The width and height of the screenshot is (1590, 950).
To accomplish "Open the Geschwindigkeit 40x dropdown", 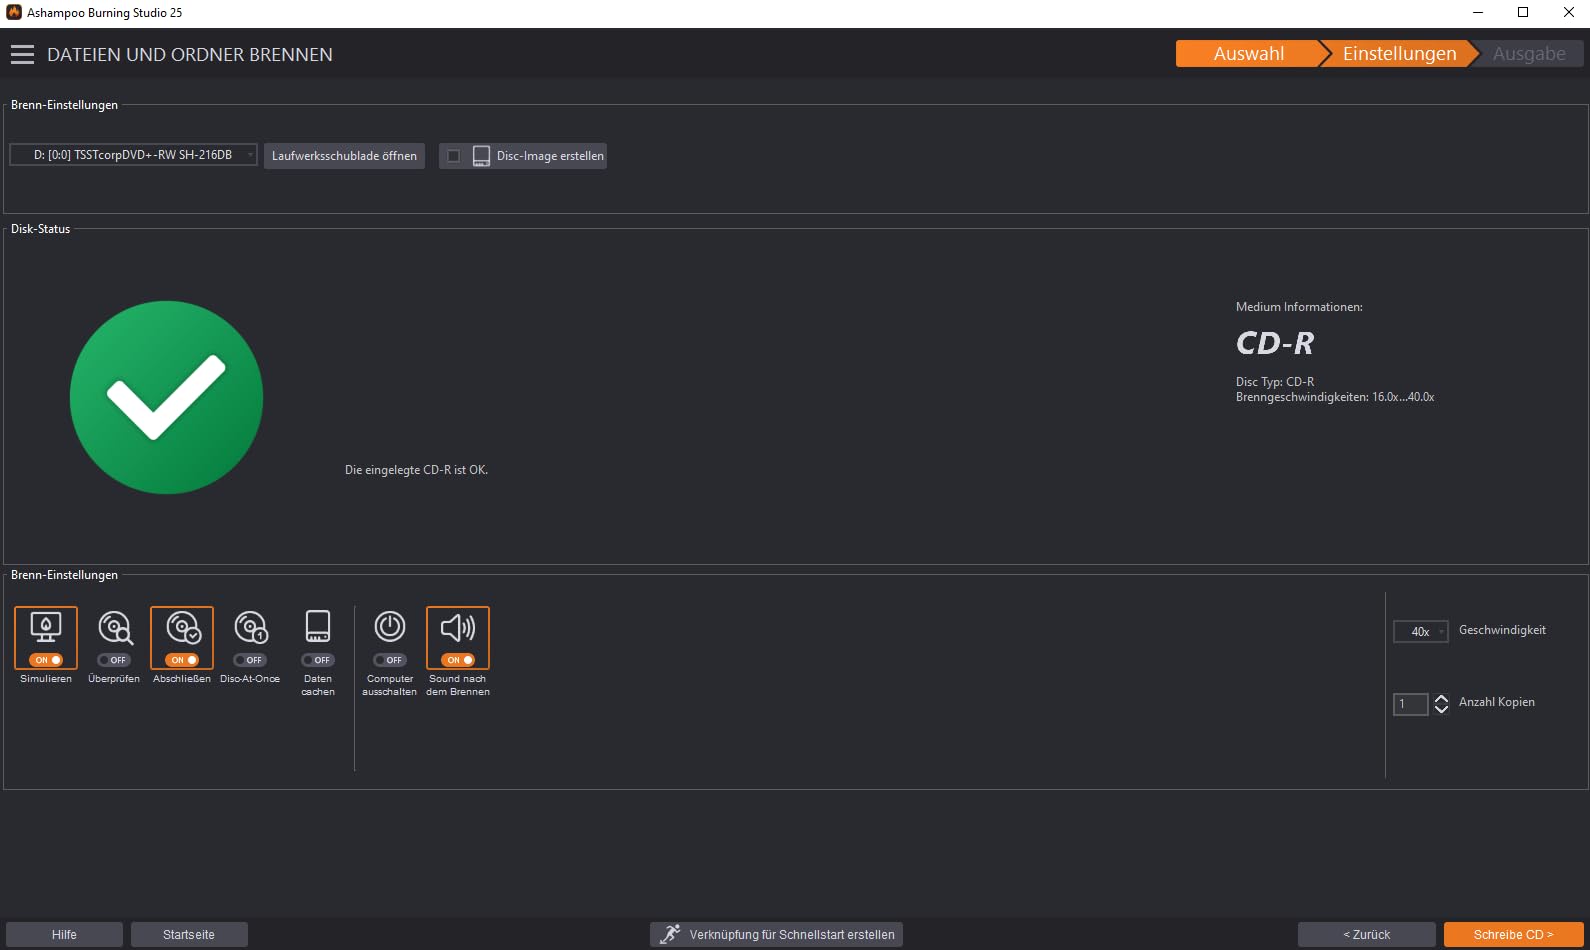I will click(x=1421, y=631).
